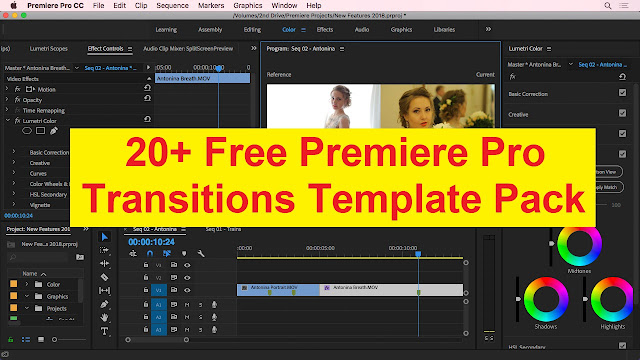Reset the Opacity effect

coord(147,98)
